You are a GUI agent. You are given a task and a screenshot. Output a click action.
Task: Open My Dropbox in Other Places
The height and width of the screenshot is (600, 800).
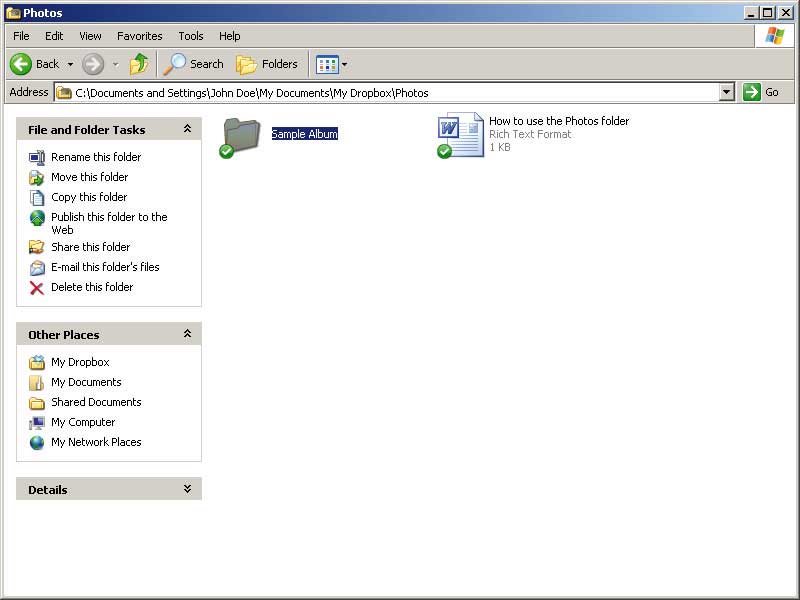point(80,362)
